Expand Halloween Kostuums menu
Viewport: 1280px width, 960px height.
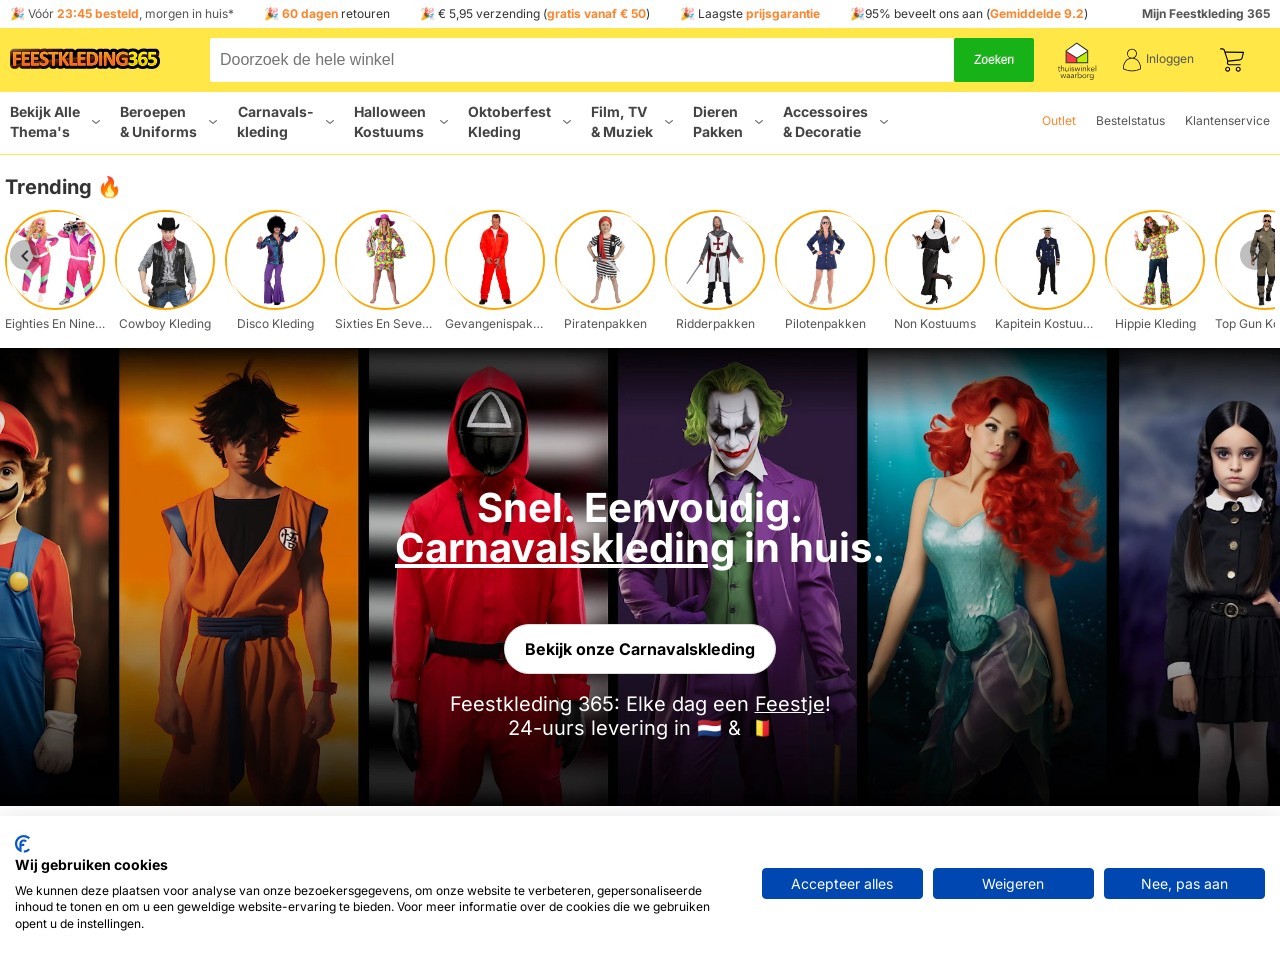tap(400, 122)
